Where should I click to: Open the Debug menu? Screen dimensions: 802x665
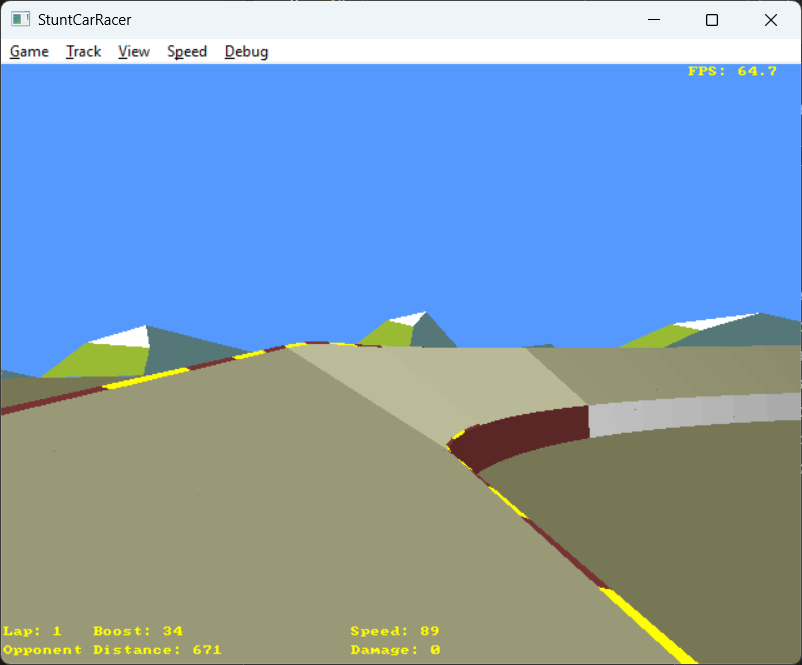pyautogui.click(x=247, y=52)
